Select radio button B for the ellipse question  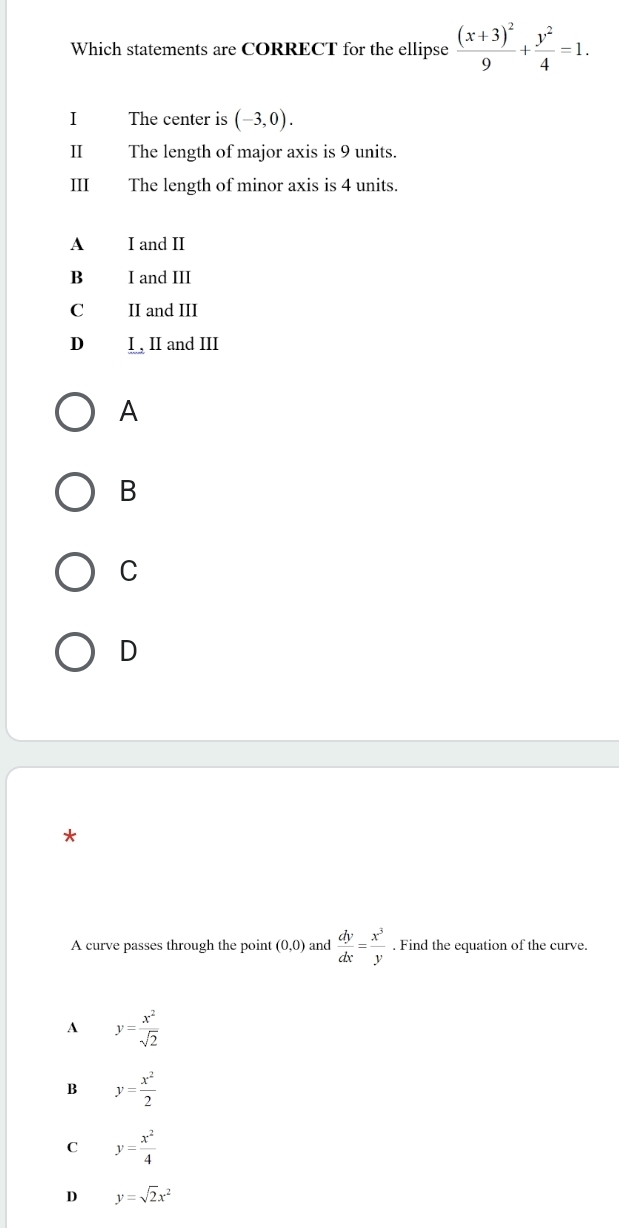76,491
